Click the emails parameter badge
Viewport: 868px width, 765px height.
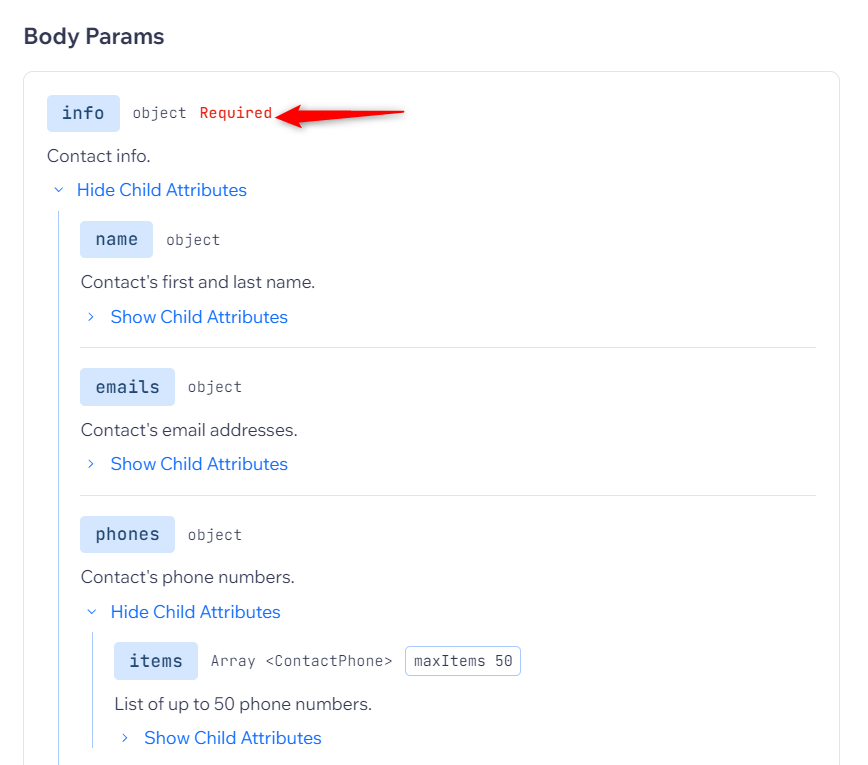point(127,387)
